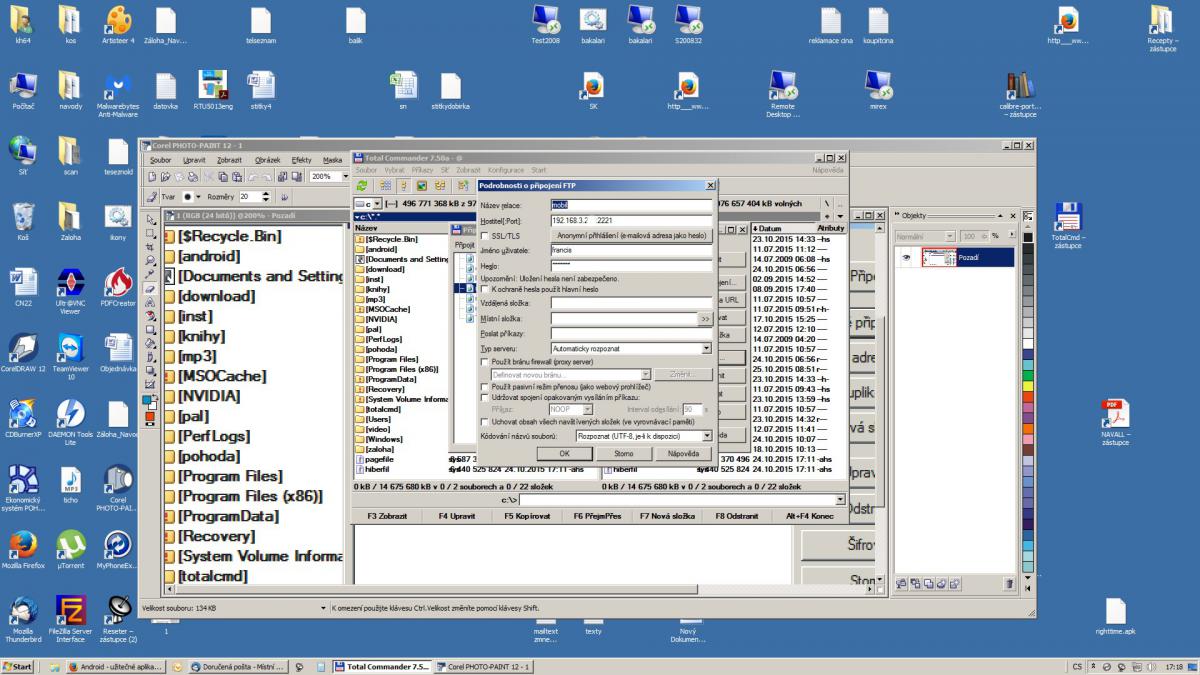This screenshot has height=675, width=1200.
Task: Toggle 'Udržovat spojení opakovaným vysíláním příkazu' checkbox
Action: tap(484, 398)
